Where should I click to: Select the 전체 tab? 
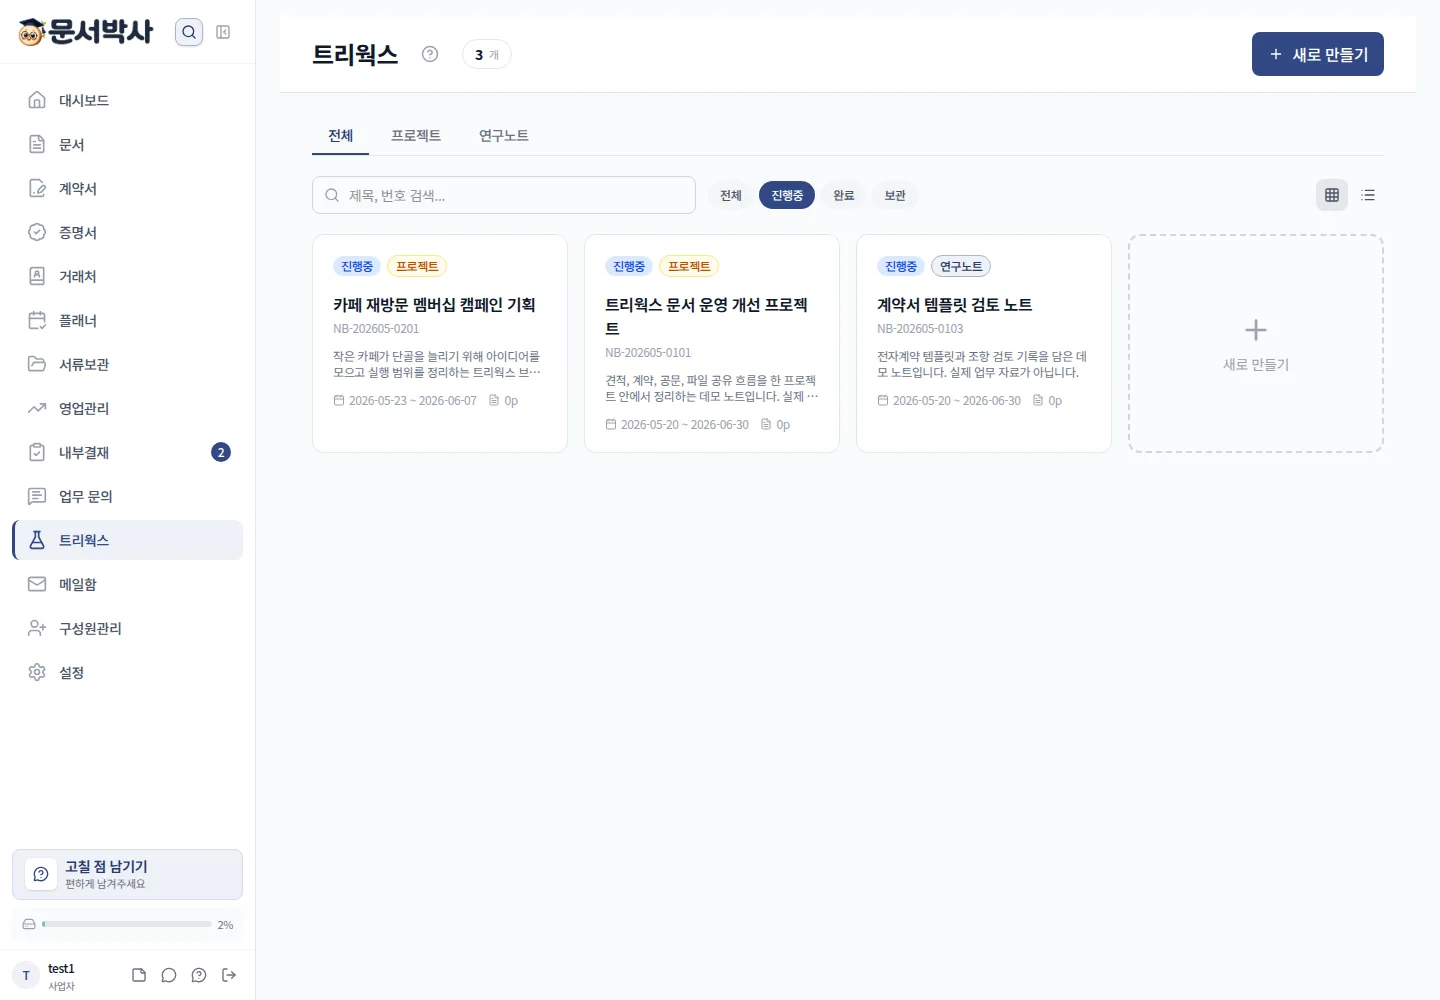(341, 135)
